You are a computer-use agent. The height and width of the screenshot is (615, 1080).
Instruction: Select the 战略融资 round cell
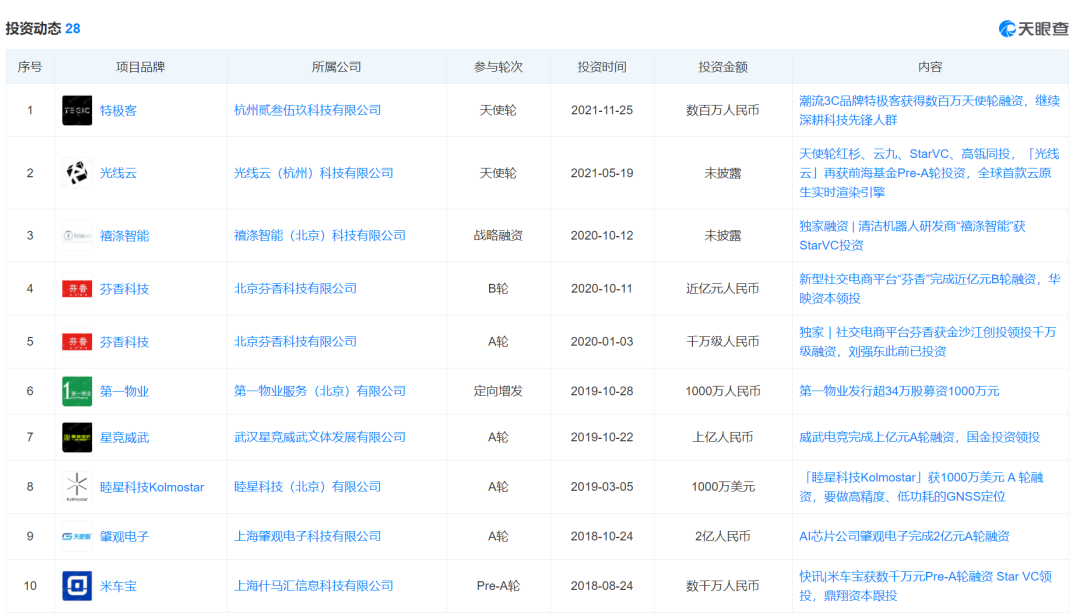tap(498, 236)
